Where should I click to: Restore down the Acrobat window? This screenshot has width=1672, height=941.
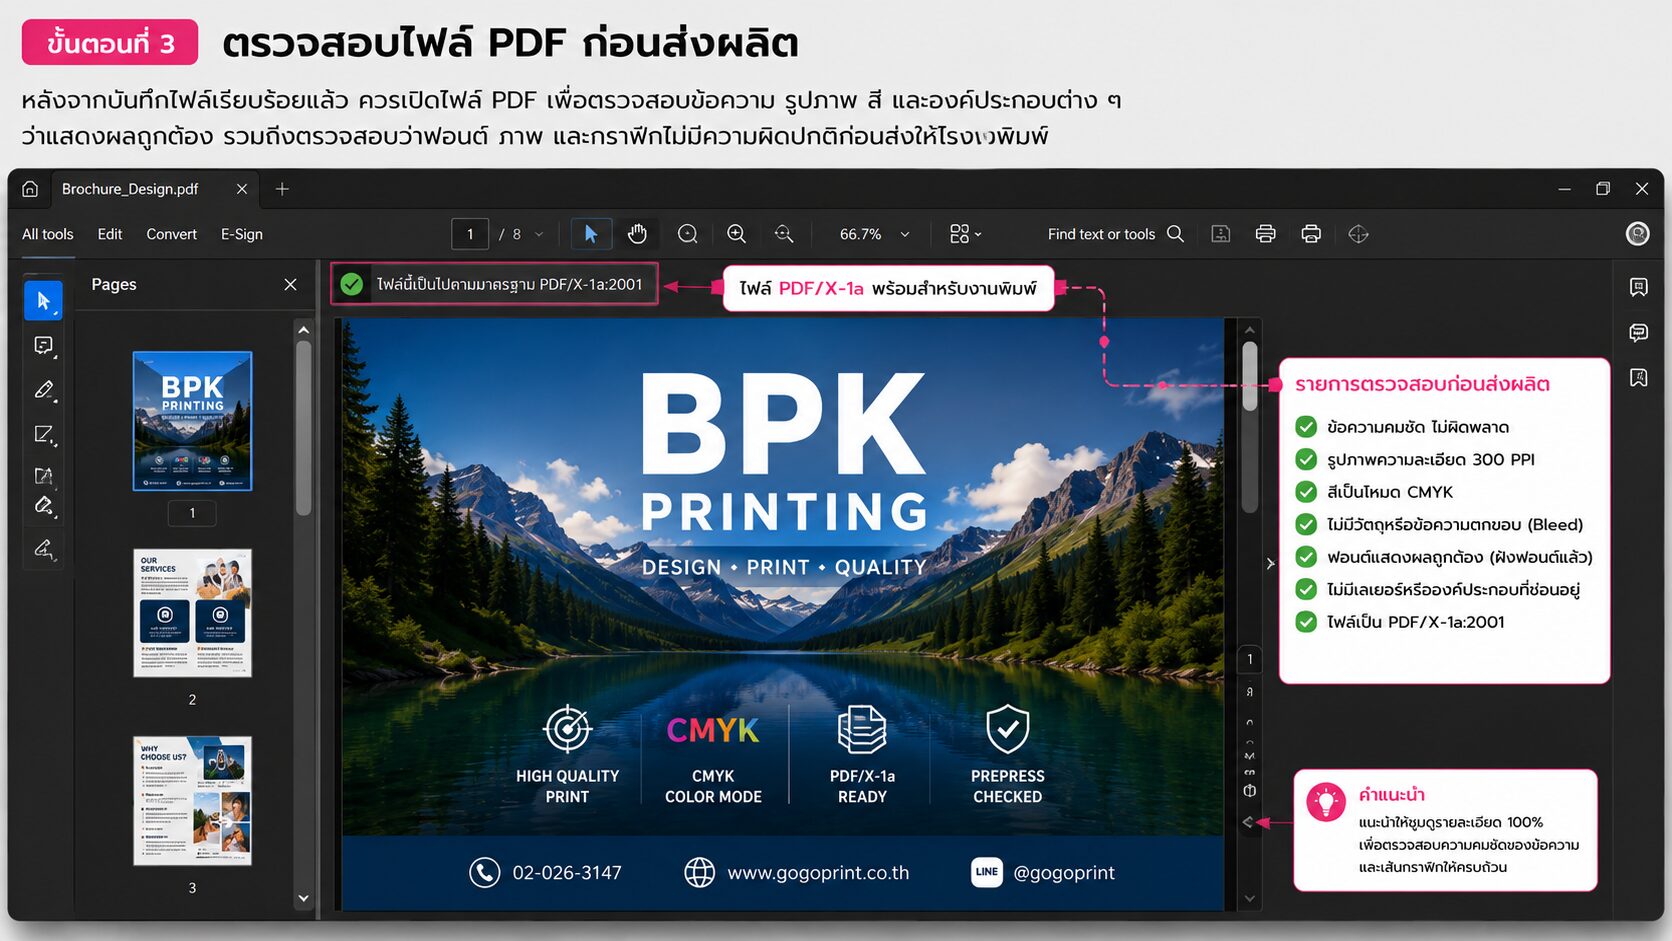point(1603,189)
